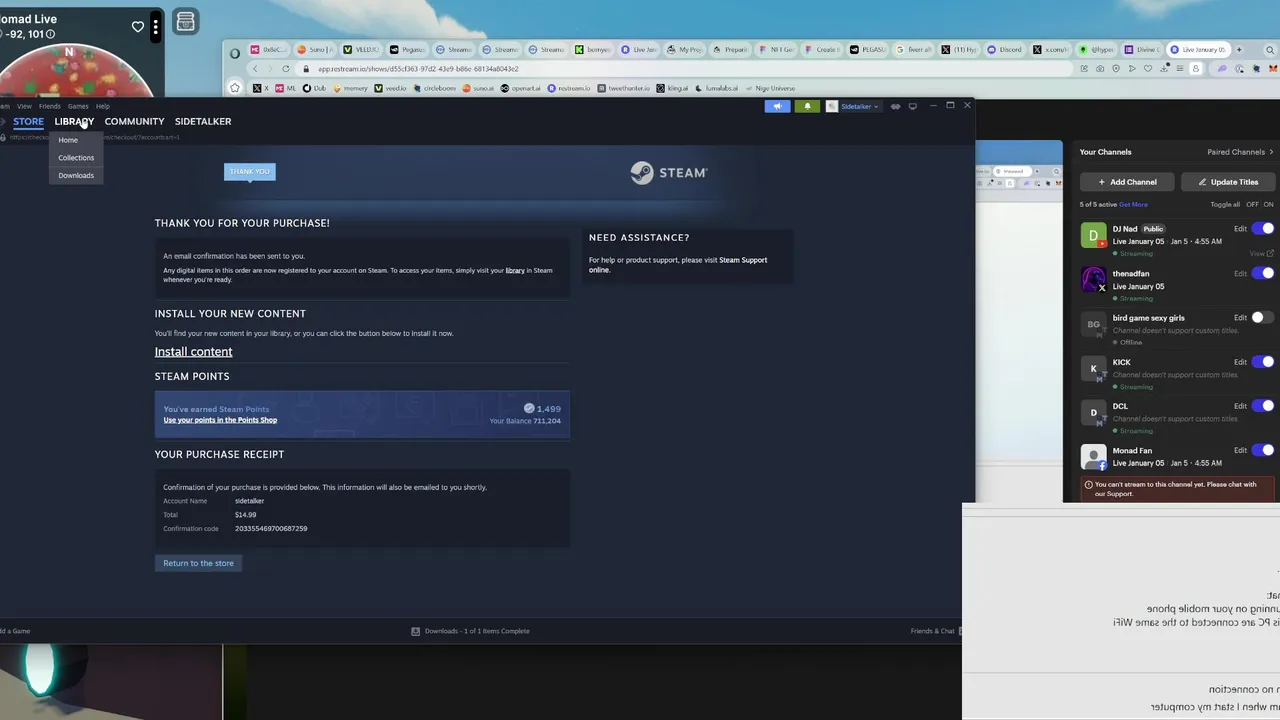The width and height of the screenshot is (1280, 720).
Task: Open the Steam Games menu
Action: [x=78, y=106]
